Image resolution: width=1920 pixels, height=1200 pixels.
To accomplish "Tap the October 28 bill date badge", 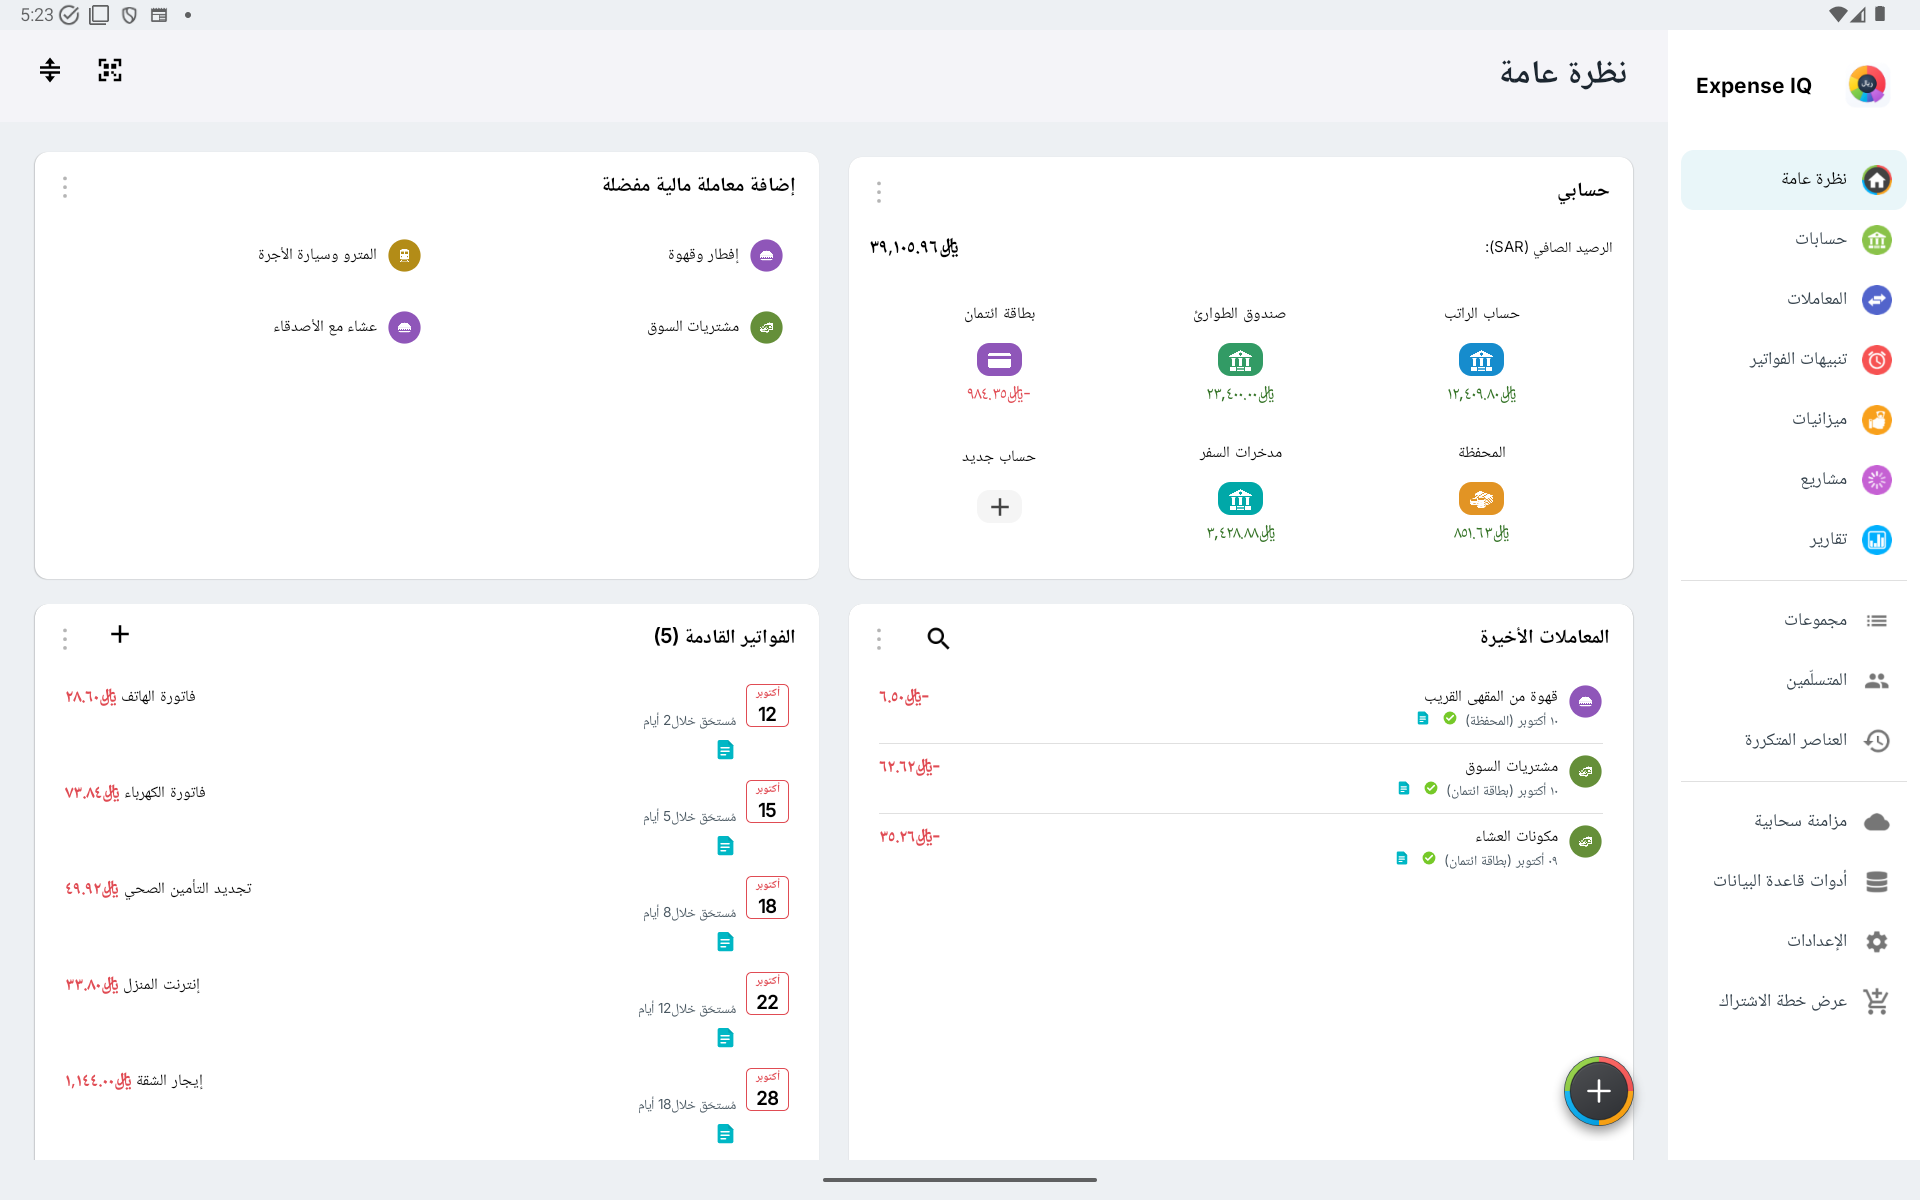I will [x=767, y=1090].
